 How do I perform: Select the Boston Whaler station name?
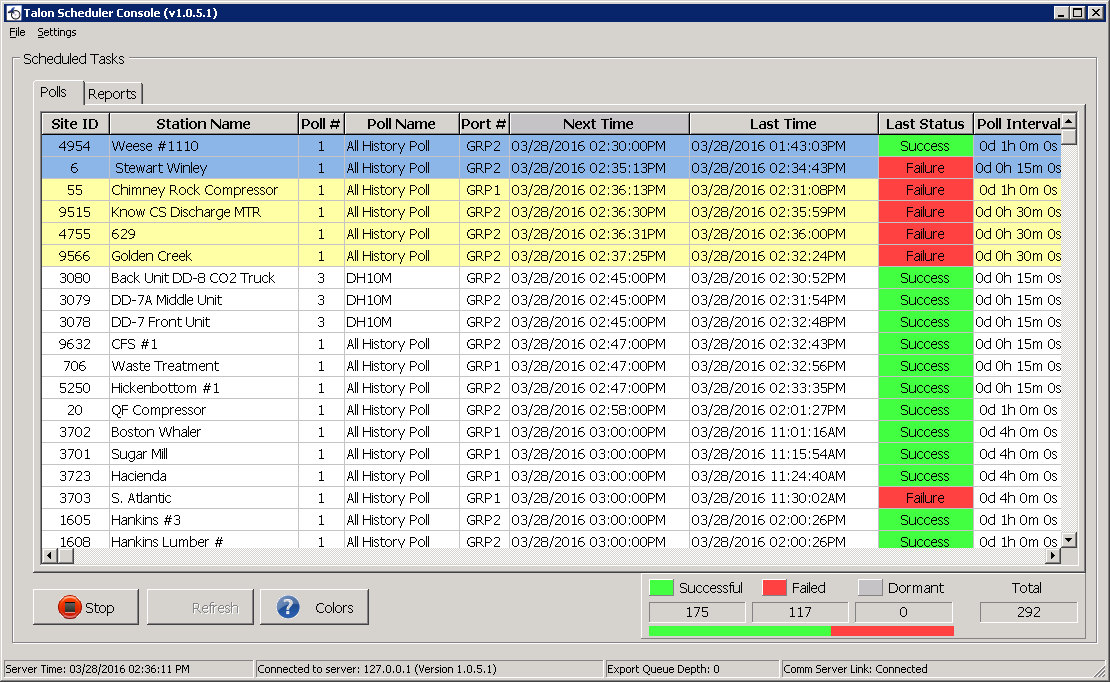[x=156, y=432]
